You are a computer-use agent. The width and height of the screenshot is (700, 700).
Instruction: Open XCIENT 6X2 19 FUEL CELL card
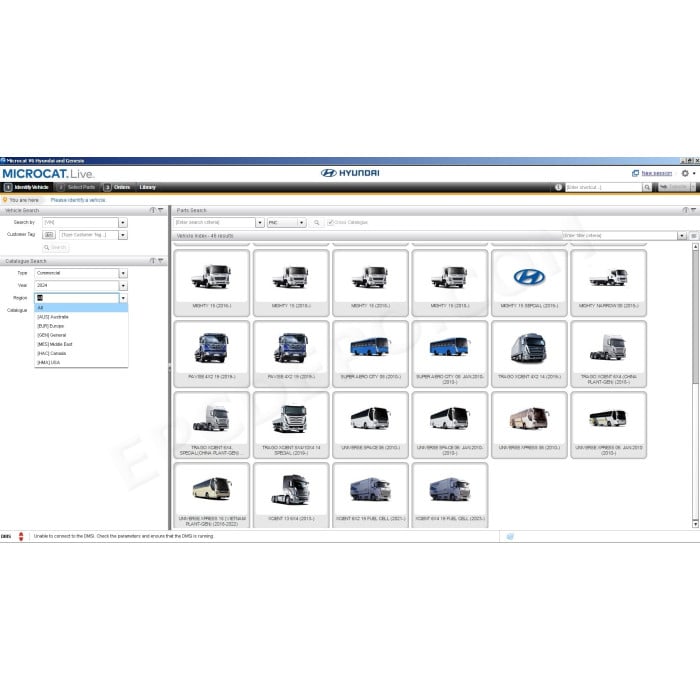click(371, 496)
